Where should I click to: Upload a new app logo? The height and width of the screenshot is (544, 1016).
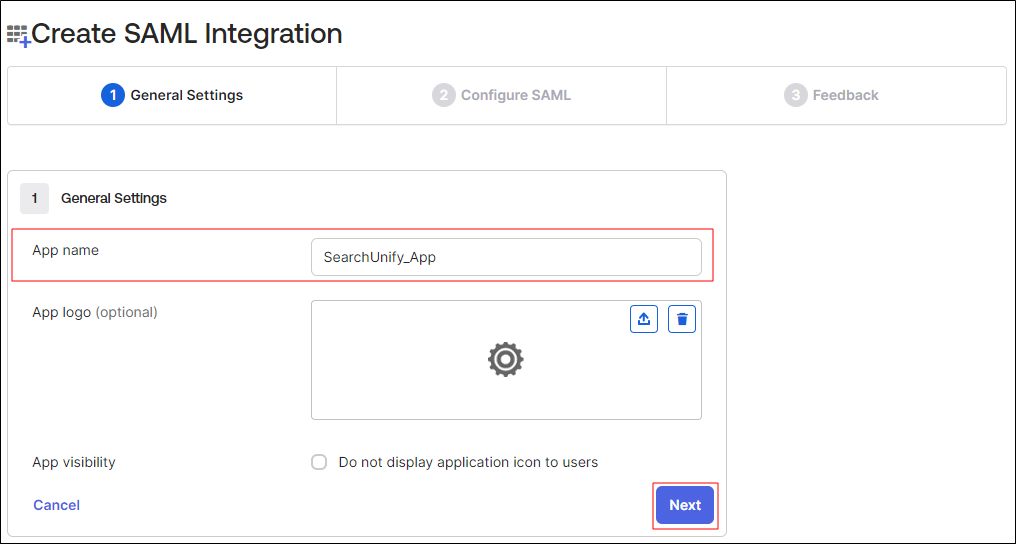point(644,319)
